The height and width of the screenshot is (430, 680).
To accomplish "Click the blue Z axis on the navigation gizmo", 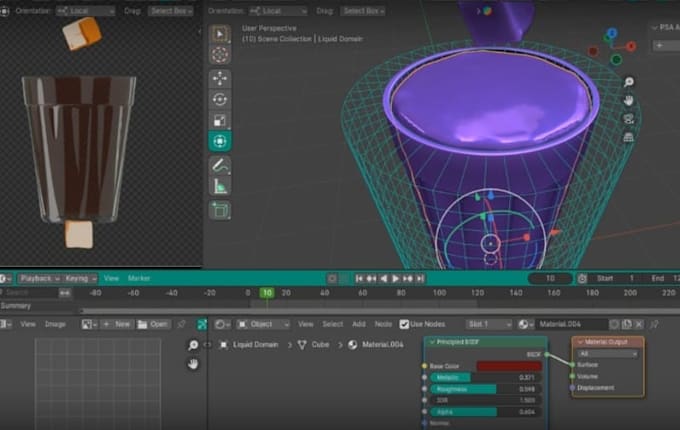I will (x=612, y=33).
